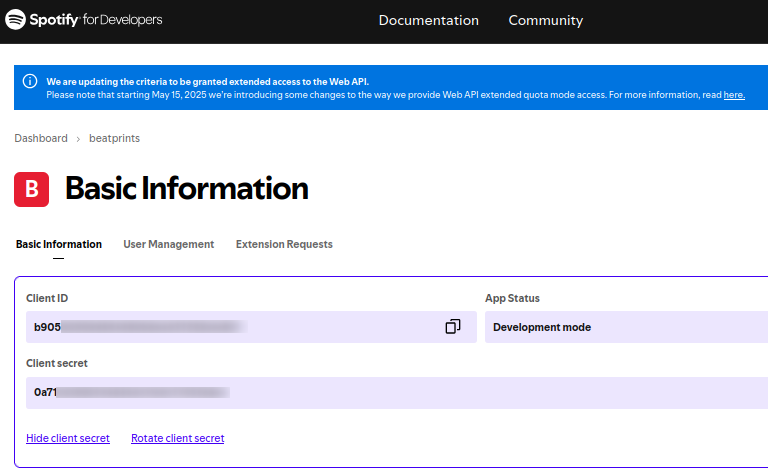Switch to the Basic Information tab
768x474 pixels.
(x=59, y=244)
